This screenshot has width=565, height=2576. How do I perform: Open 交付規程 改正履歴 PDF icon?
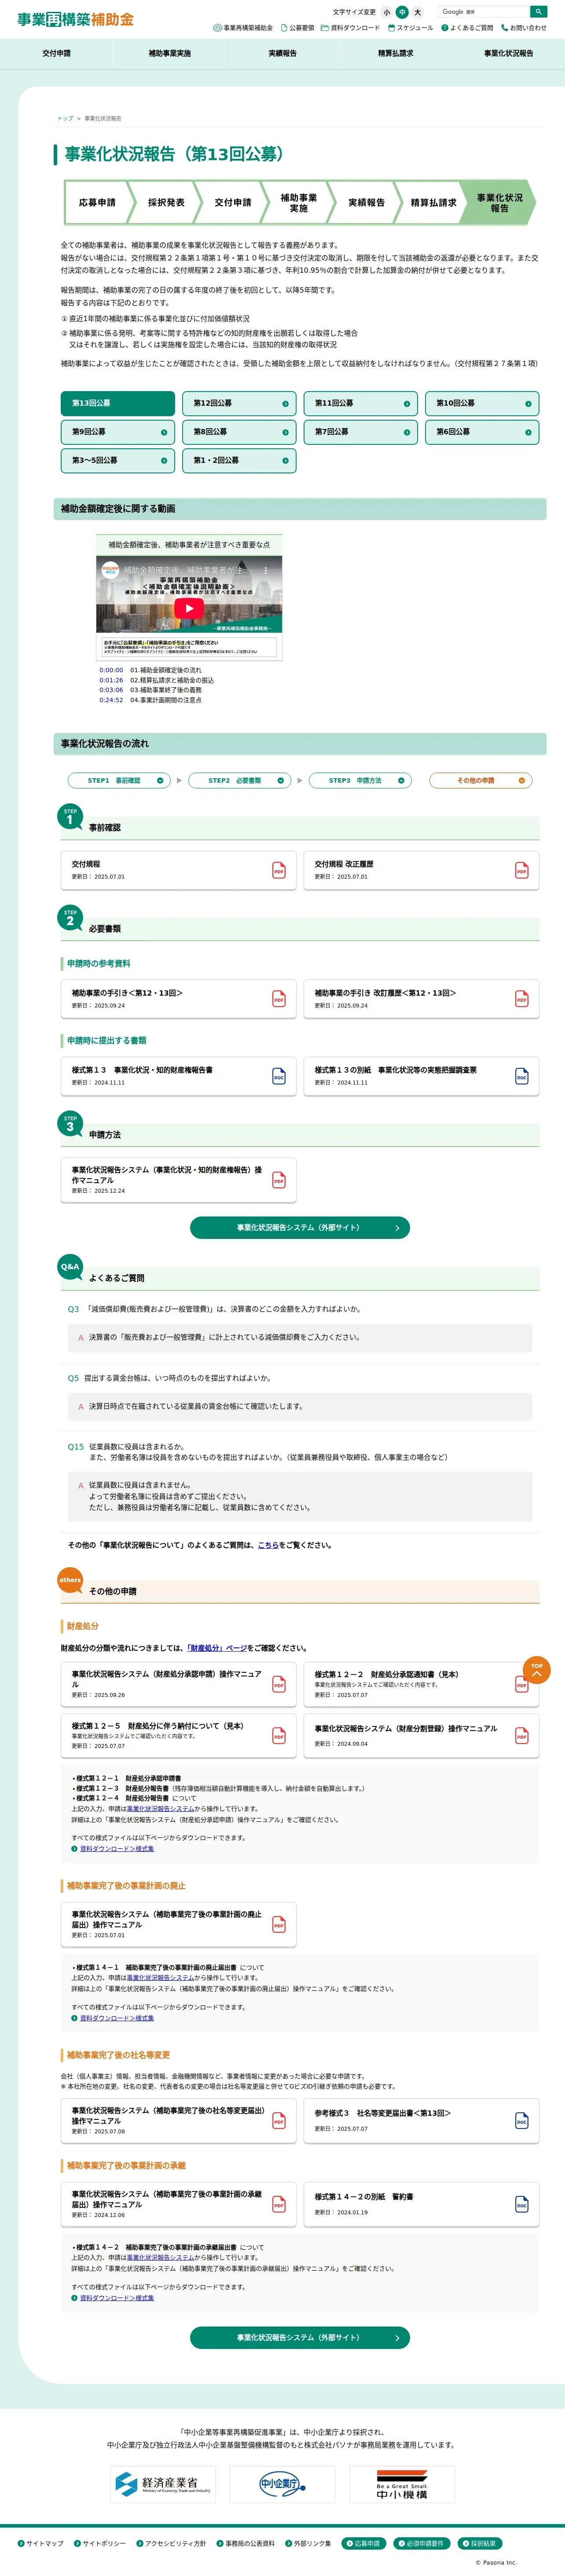click(522, 870)
